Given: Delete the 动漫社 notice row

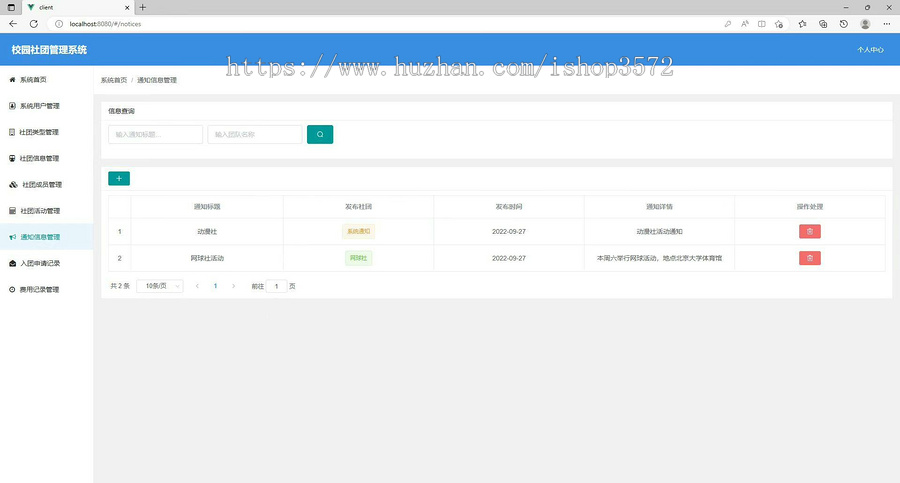Looking at the screenshot, I should point(809,231).
